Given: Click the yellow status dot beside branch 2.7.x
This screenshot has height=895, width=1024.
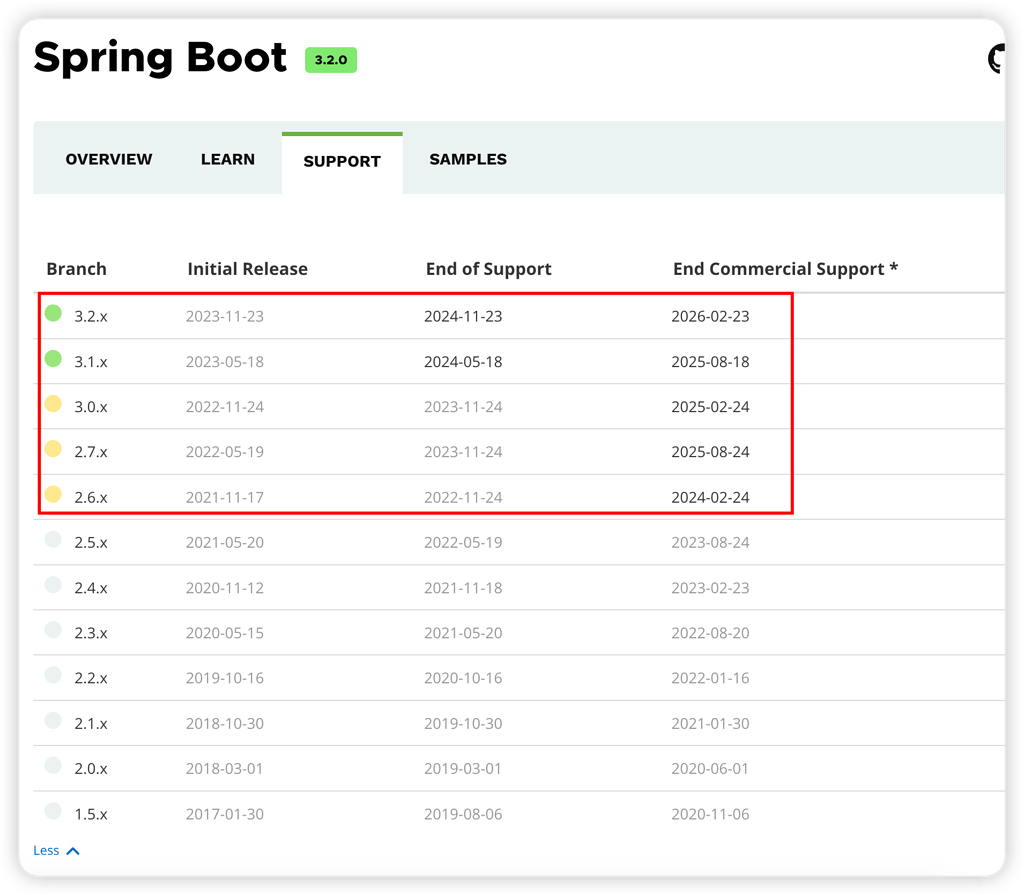Looking at the screenshot, I should tap(52, 448).
